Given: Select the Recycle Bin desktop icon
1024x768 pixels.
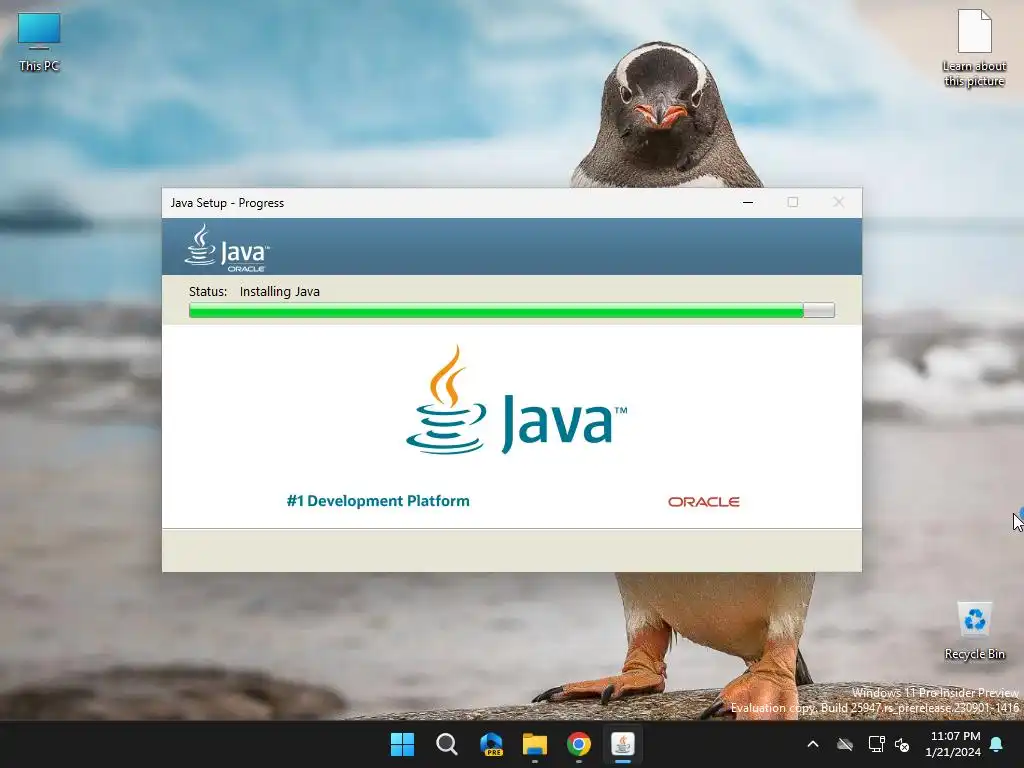Looking at the screenshot, I should coord(974,631).
